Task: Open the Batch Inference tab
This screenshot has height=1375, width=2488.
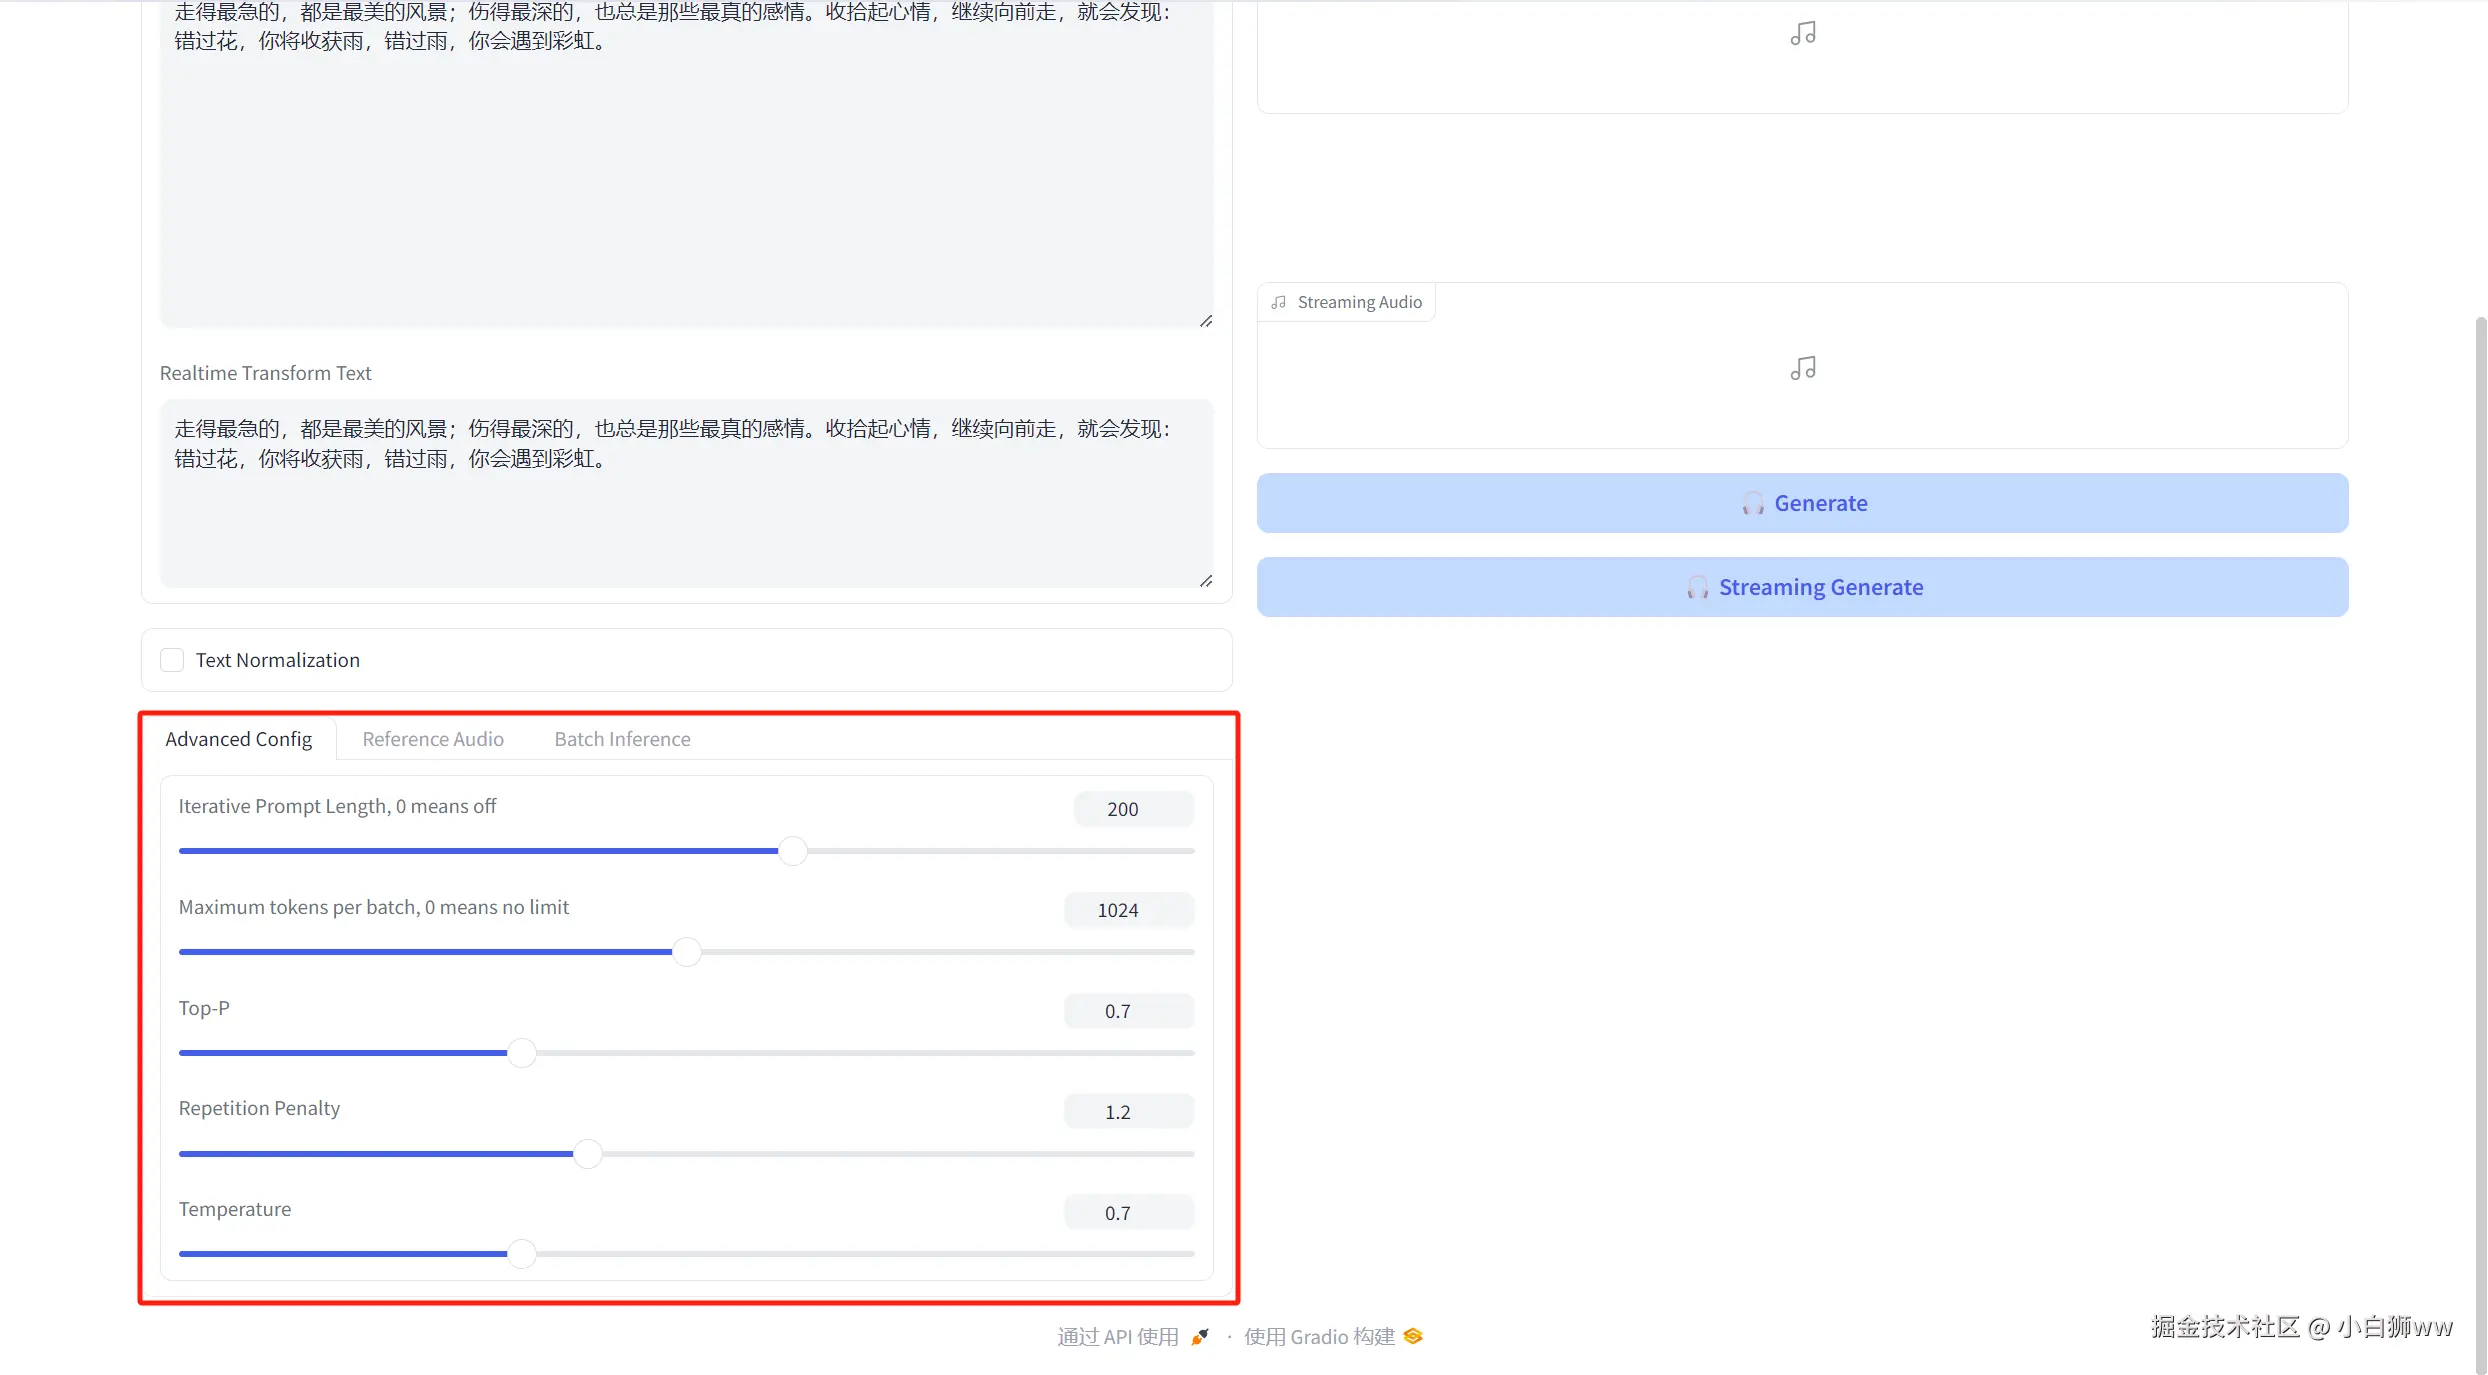Action: click(622, 739)
